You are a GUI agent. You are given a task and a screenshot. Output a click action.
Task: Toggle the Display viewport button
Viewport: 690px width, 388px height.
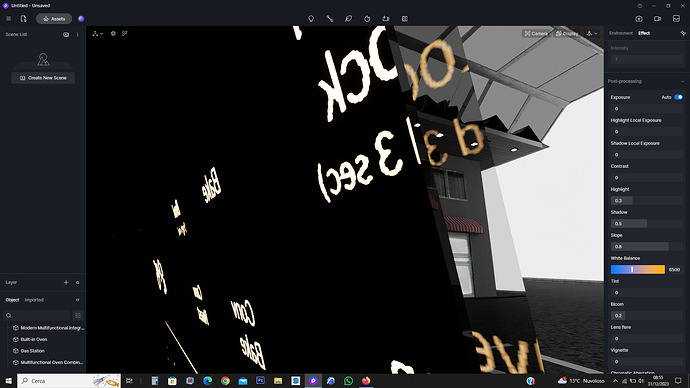pos(567,33)
